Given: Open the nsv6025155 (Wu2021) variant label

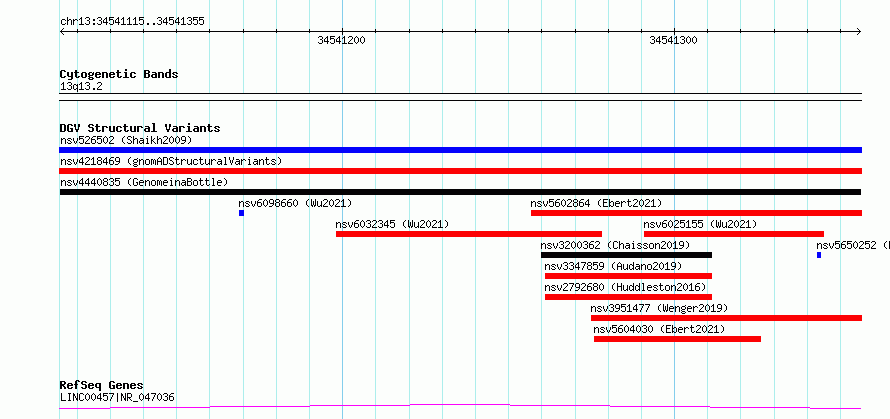Looking at the screenshot, I should (700, 224).
